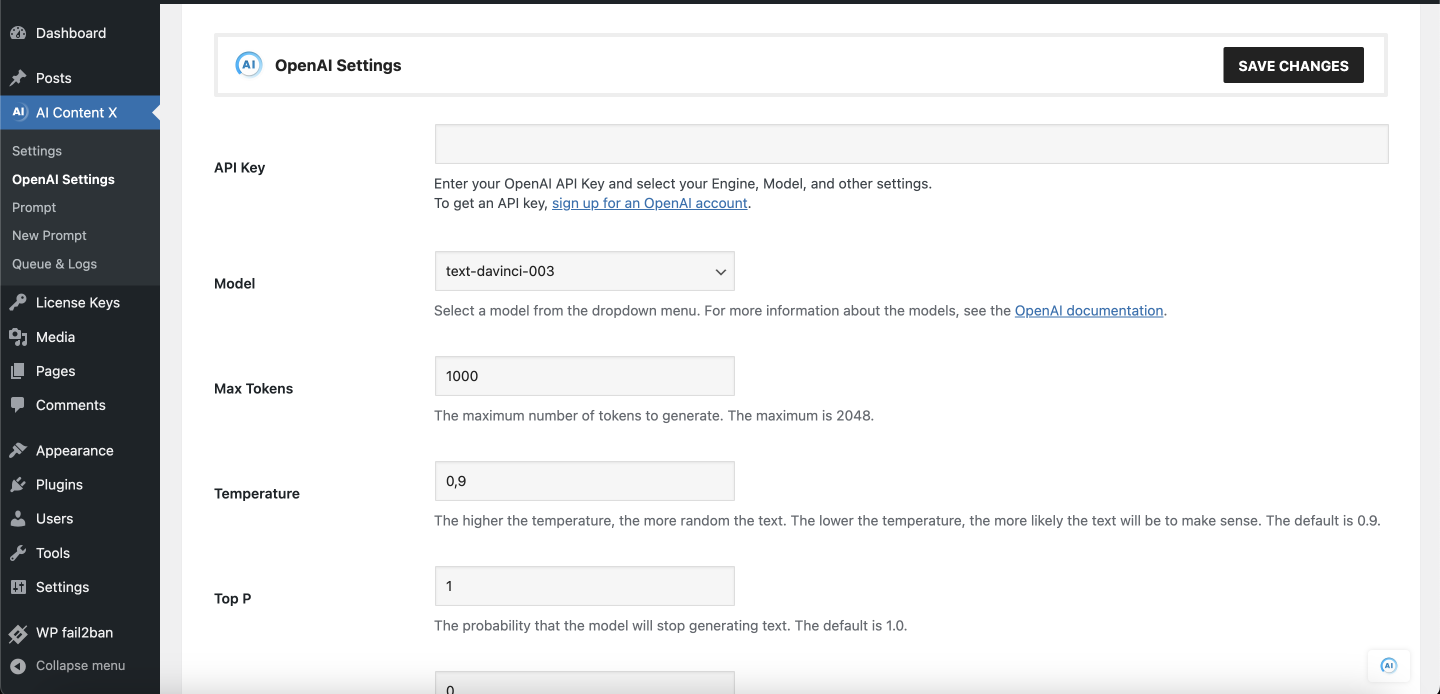Open the Pages menu label
Viewport: 1440px width, 694px height.
pyautogui.click(x=56, y=371)
